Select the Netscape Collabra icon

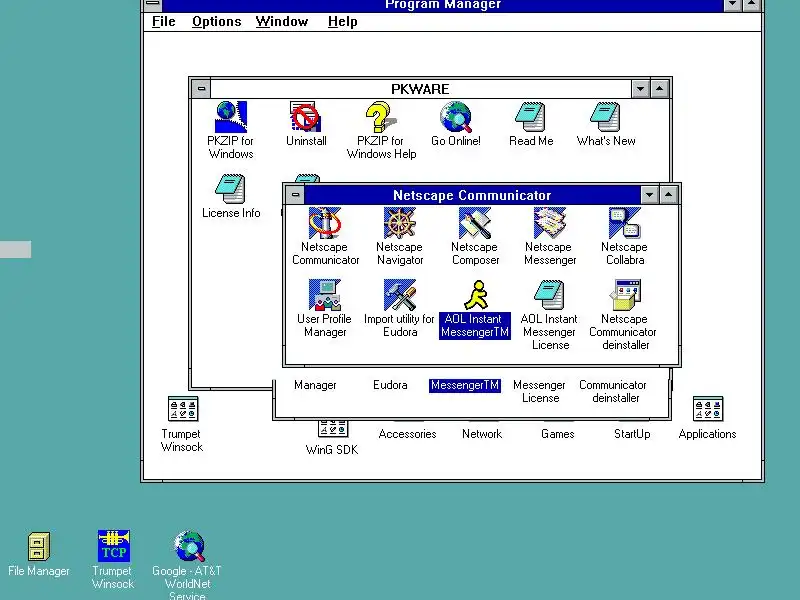pos(624,223)
